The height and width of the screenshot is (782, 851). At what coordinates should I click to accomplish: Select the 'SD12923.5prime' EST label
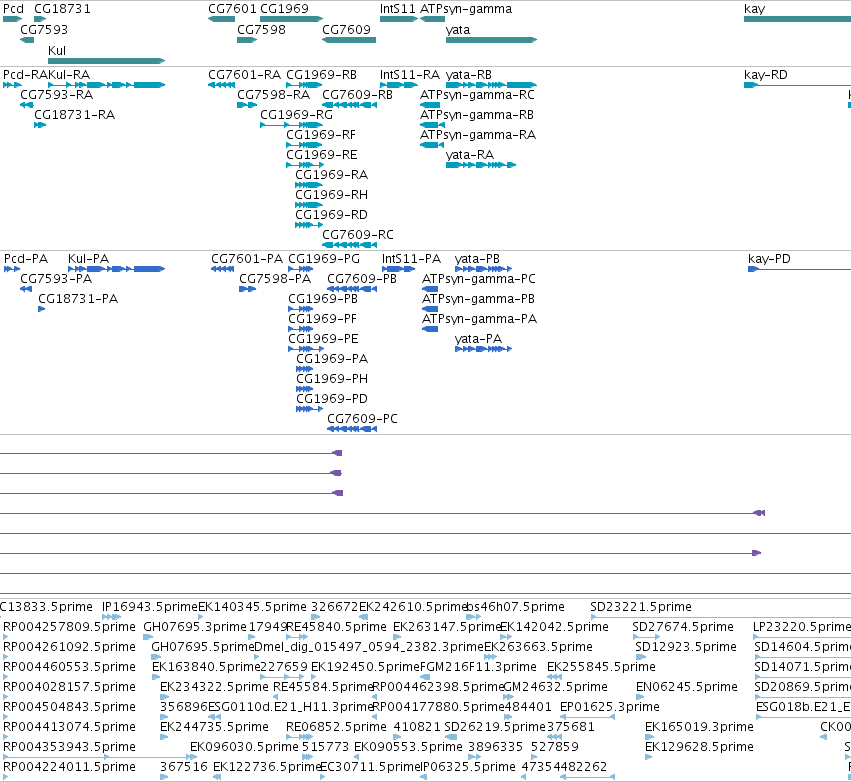[686, 647]
